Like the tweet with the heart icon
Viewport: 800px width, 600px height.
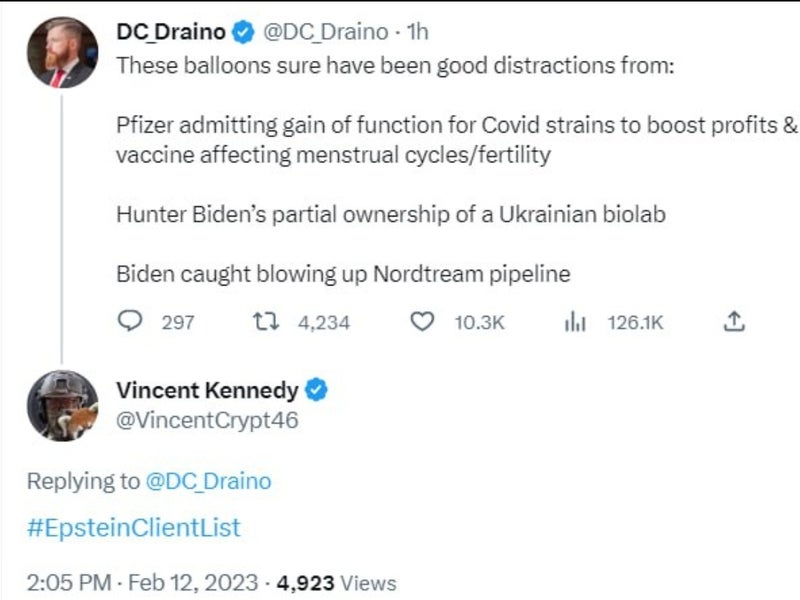tap(424, 322)
